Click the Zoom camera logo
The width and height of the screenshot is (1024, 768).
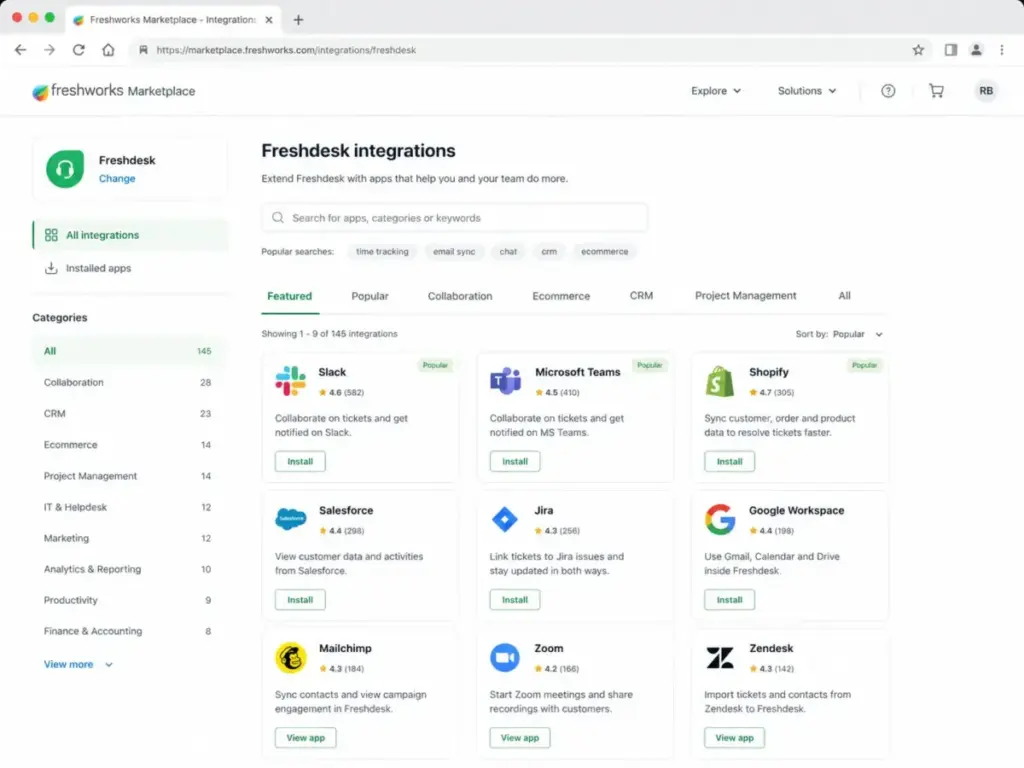point(505,658)
